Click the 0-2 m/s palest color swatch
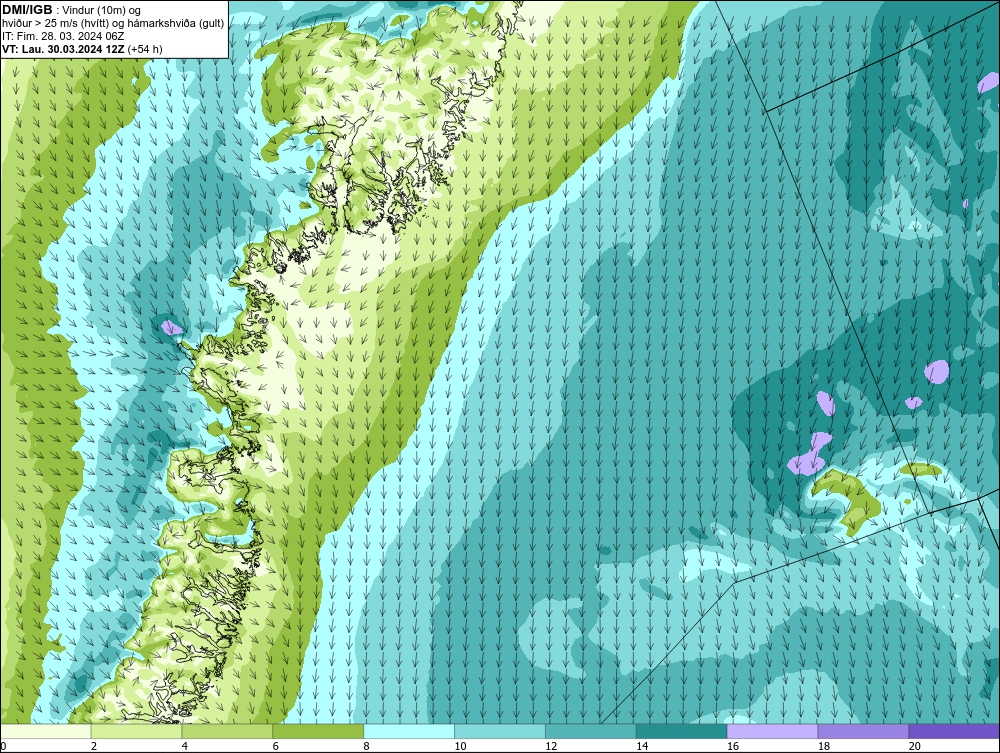Viewport: 1000px width, 753px height. click(46, 731)
